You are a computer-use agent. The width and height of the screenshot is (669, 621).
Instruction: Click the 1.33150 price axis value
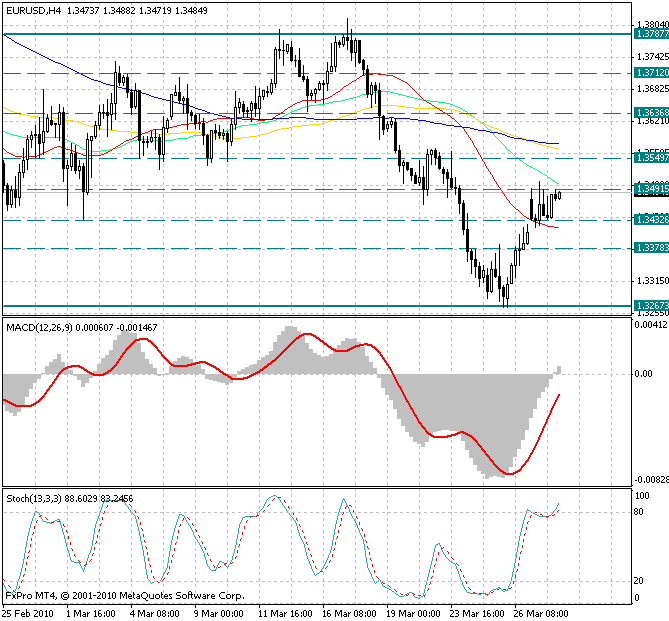pyautogui.click(x=653, y=280)
